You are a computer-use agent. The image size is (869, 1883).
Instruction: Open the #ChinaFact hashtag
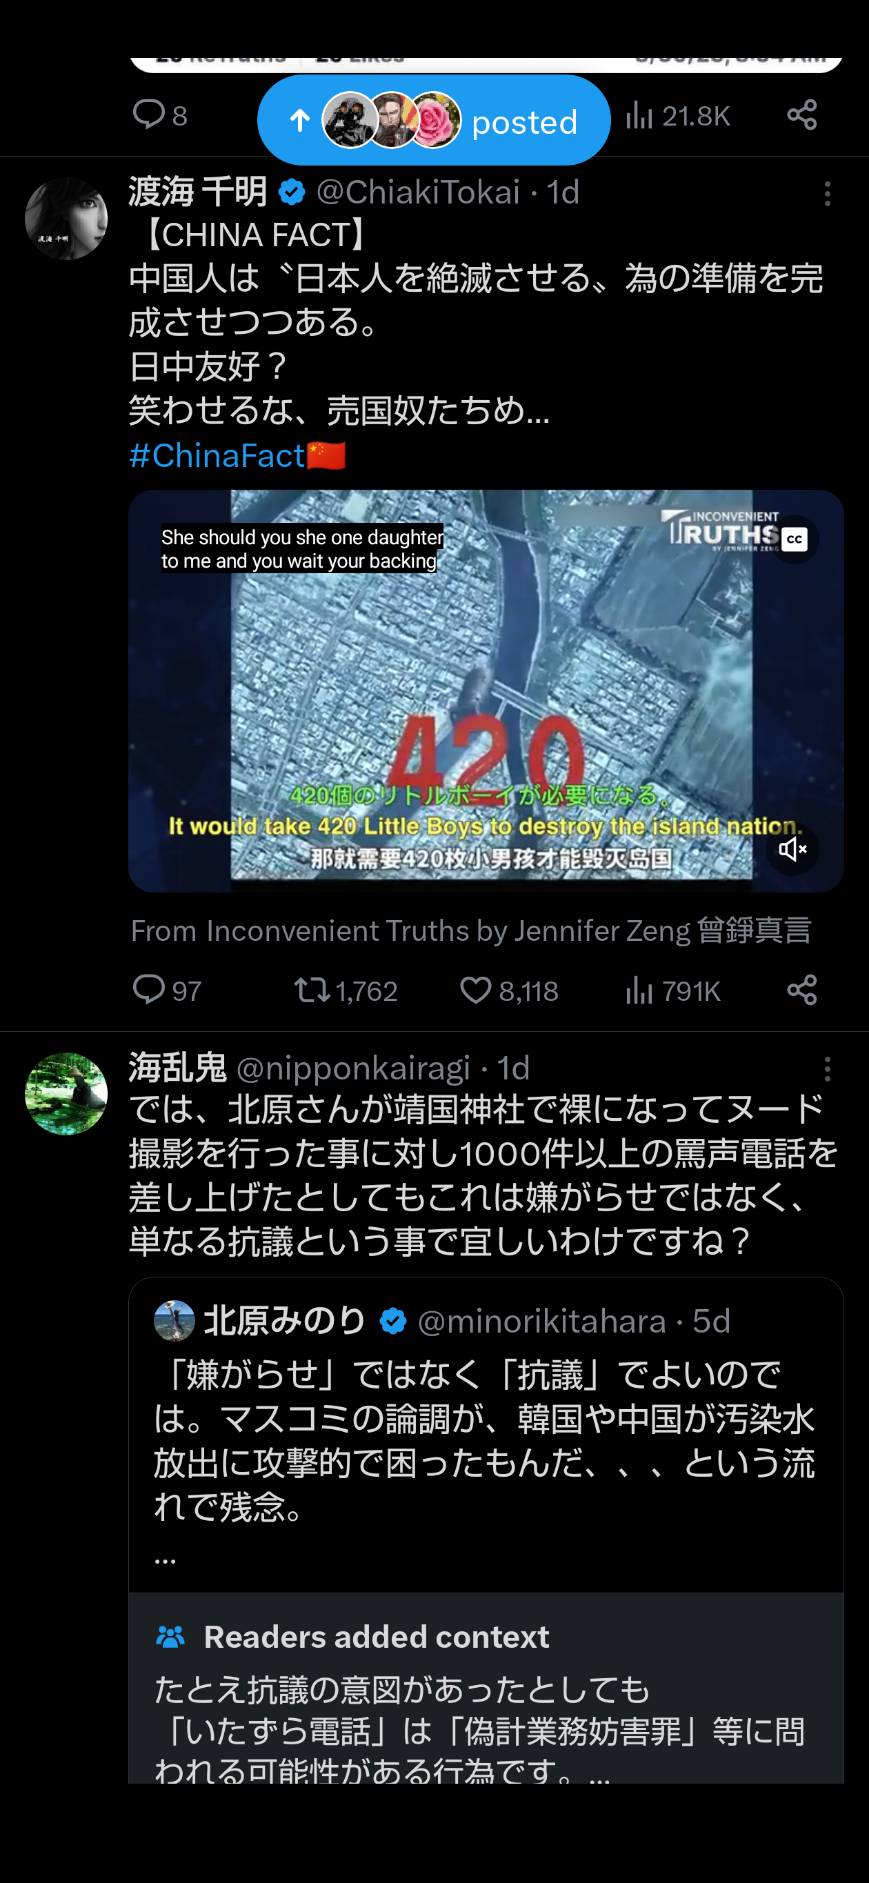point(237,456)
